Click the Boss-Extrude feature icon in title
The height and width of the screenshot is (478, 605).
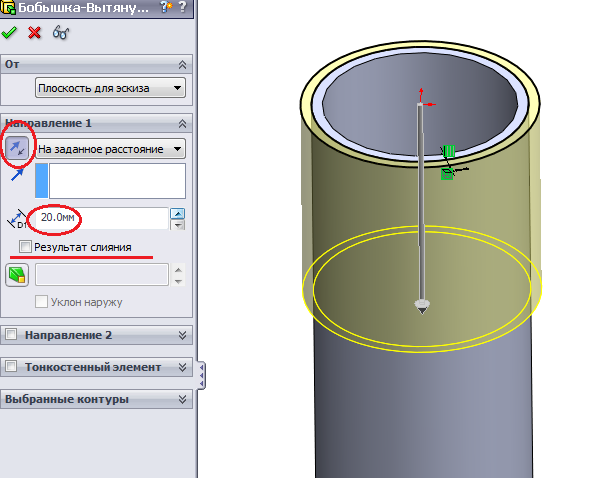click(8, 7)
